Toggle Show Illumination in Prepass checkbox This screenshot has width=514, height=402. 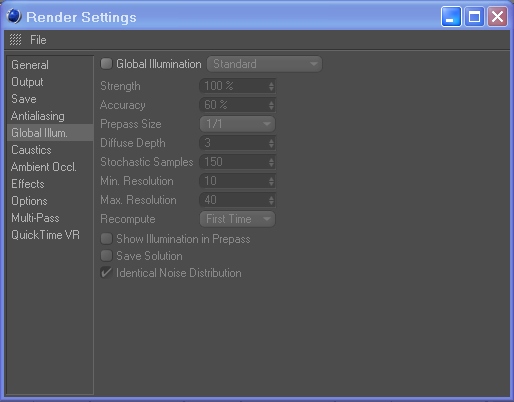click(x=106, y=239)
